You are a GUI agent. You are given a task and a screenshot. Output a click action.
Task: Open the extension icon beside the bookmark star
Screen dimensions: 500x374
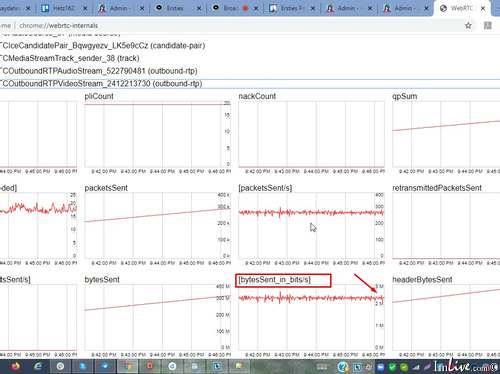(x=488, y=26)
